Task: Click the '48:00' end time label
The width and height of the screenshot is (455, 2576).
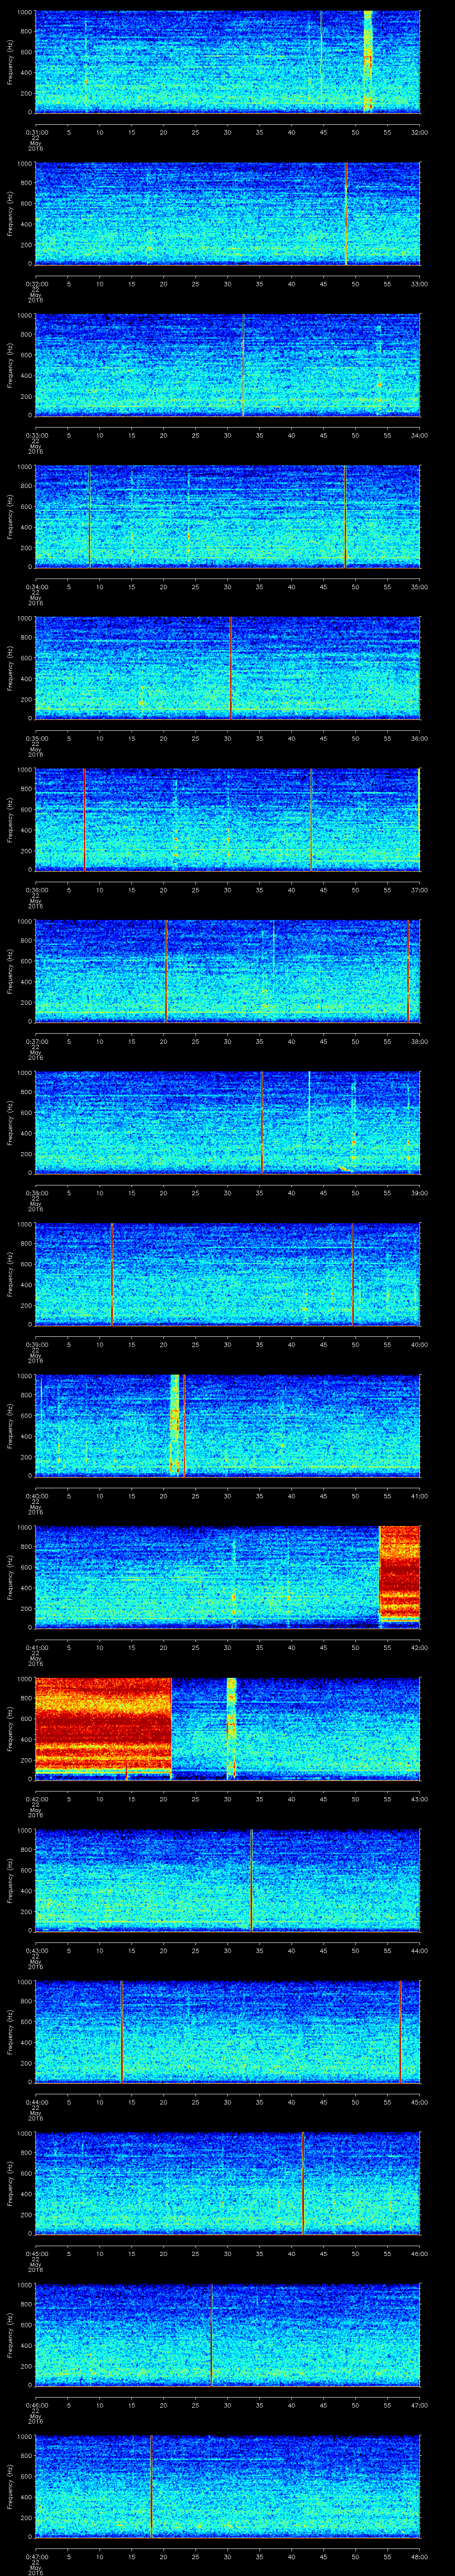Action: pyautogui.click(x=419, y=2556)
